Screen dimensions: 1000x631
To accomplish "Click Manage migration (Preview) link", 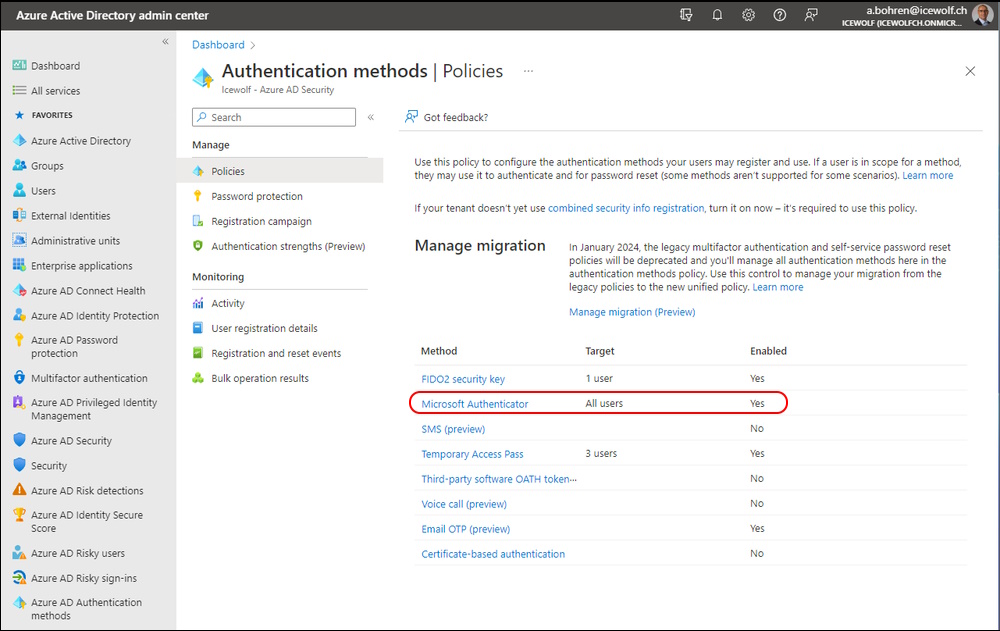I will (632, 312).
